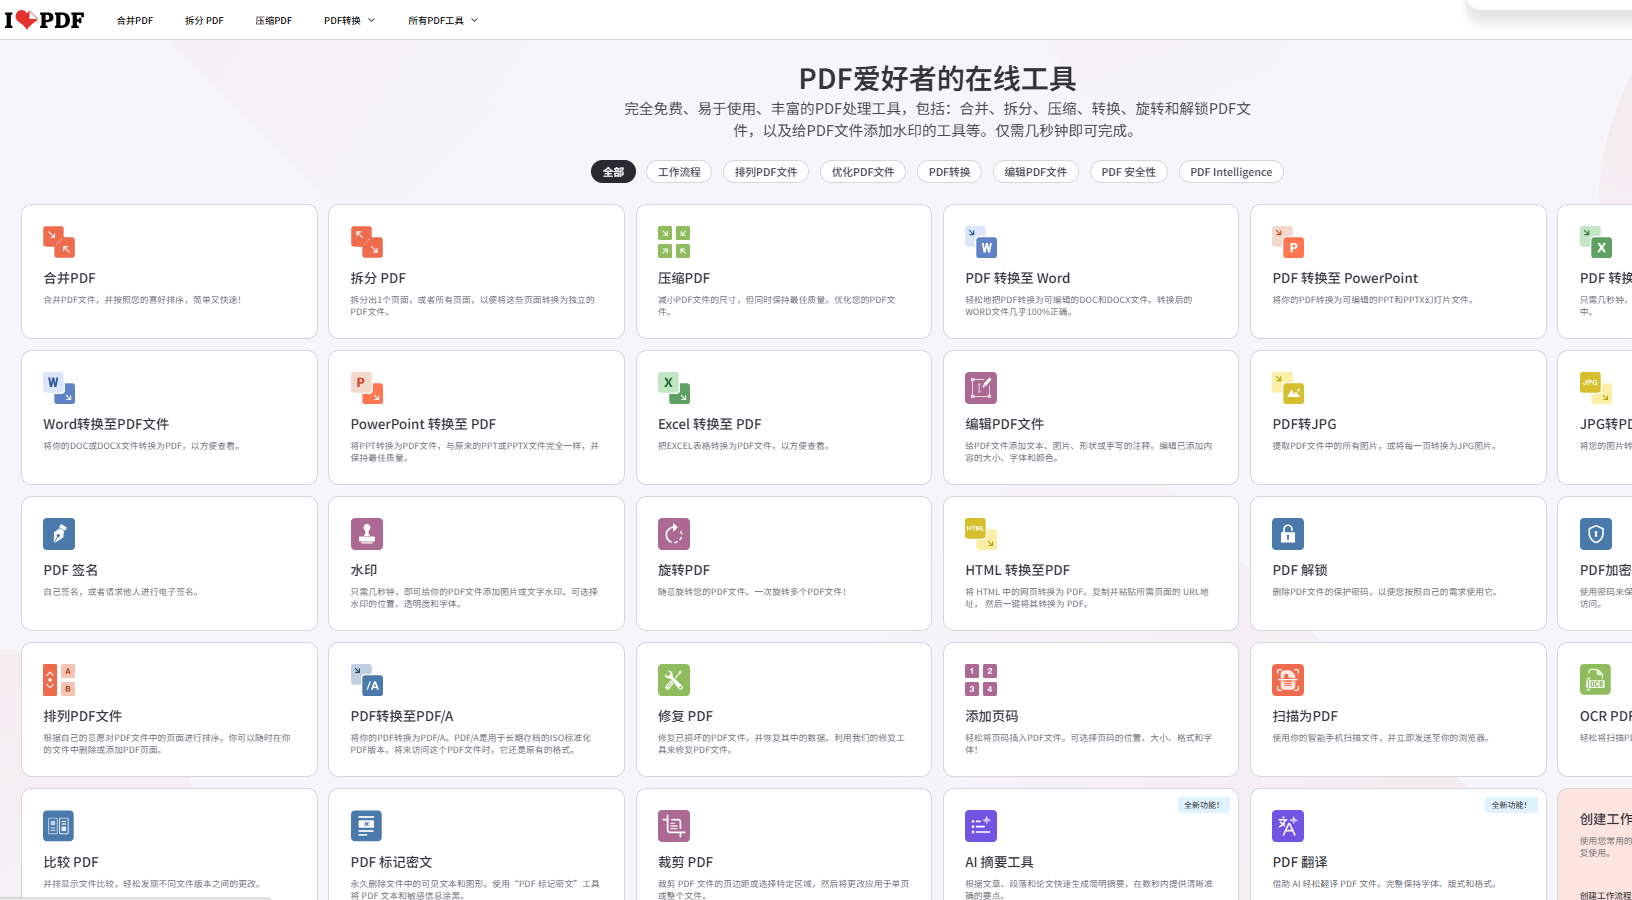The width and height of the screenshot is (1632, 900).
Task: Click the PDF 解锁 unlock icon
Action: 1288,534
